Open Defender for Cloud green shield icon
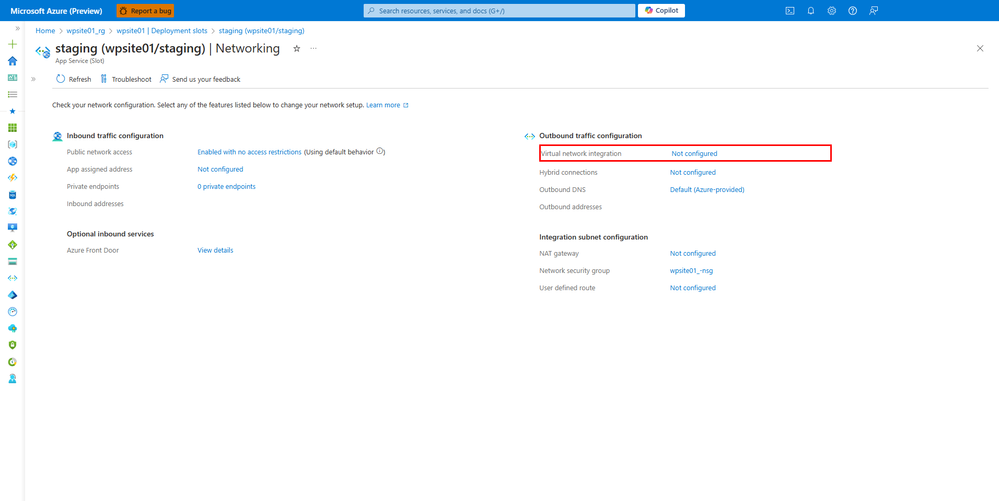The height and width of the screenshot is (501, 999). (x=12, y=345)
